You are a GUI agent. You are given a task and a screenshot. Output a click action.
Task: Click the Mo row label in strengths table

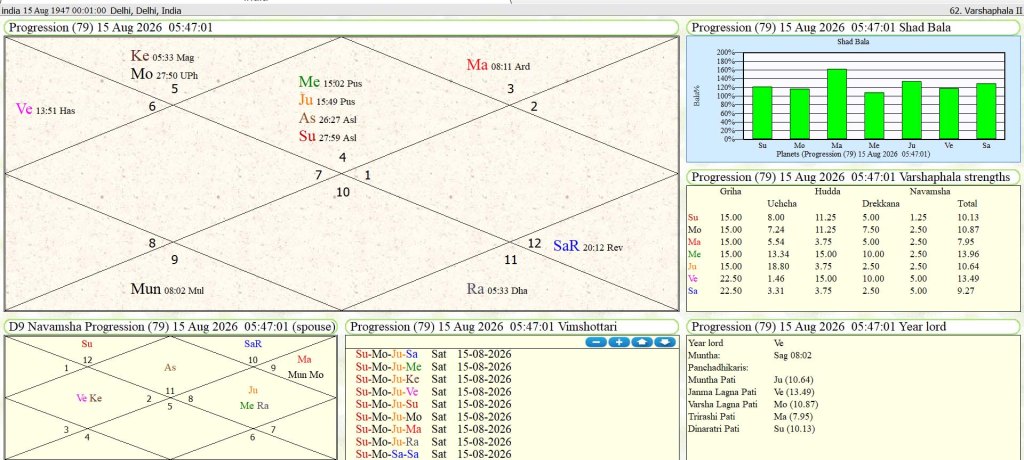point(694,229)
